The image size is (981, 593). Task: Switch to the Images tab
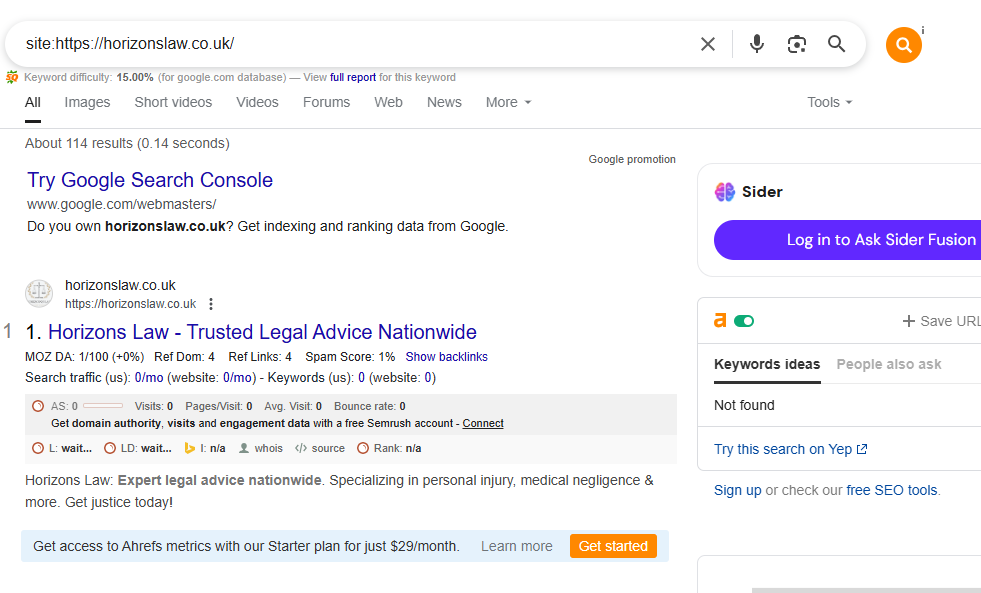click(87, 102)
